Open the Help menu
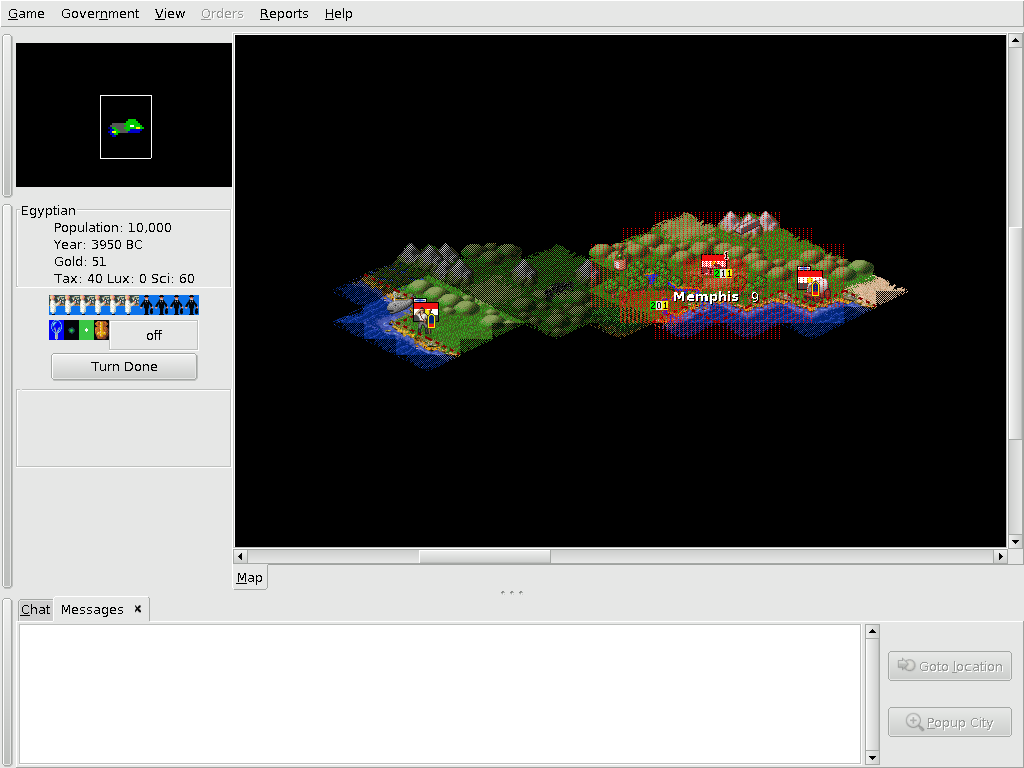Viewport: 1024px width, 768px height. (338, 13)
